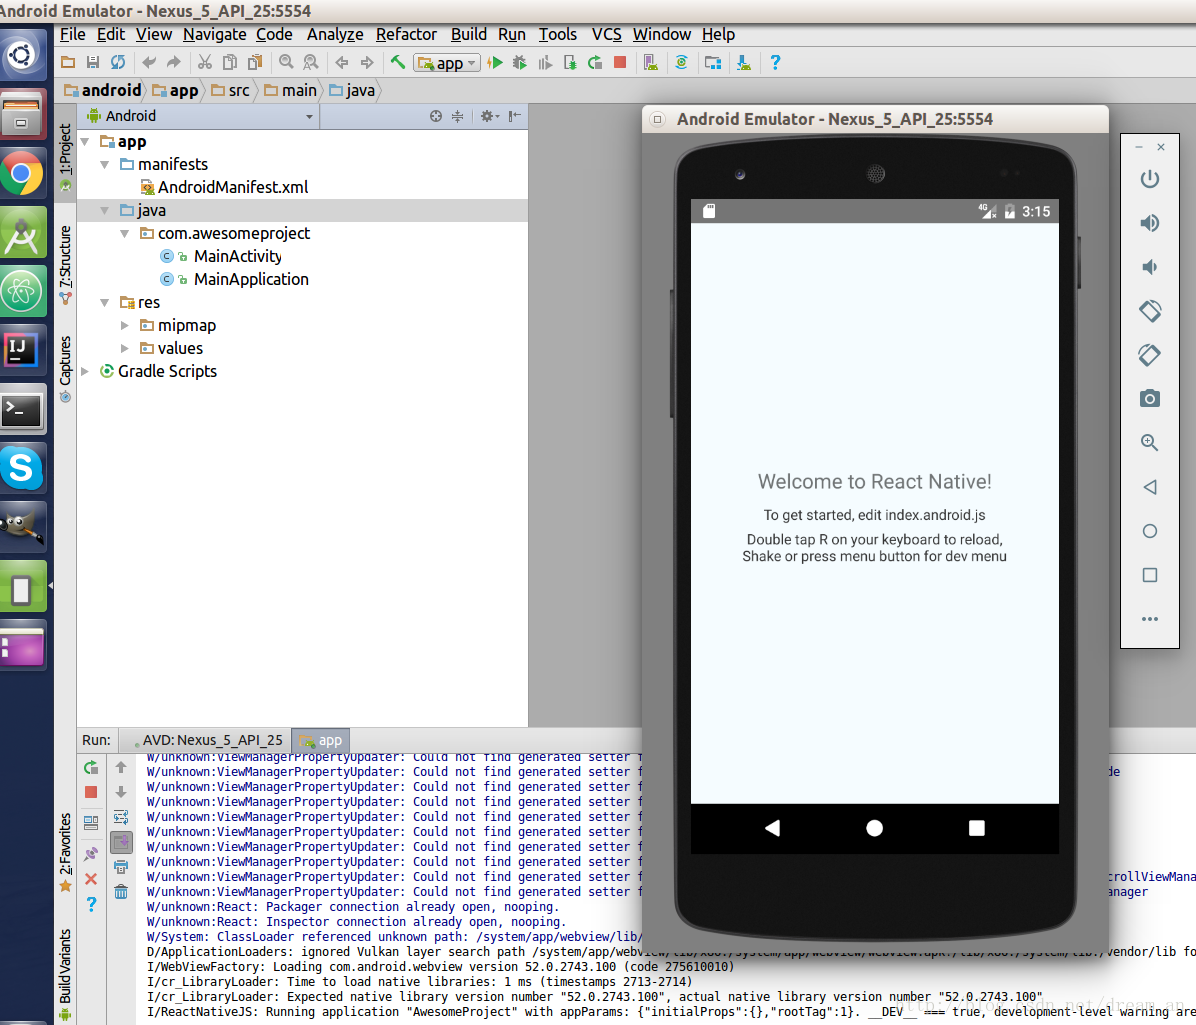Toggle soft-wrap icon in Run panel
1196x1025 pixels.
pos(121,818)
